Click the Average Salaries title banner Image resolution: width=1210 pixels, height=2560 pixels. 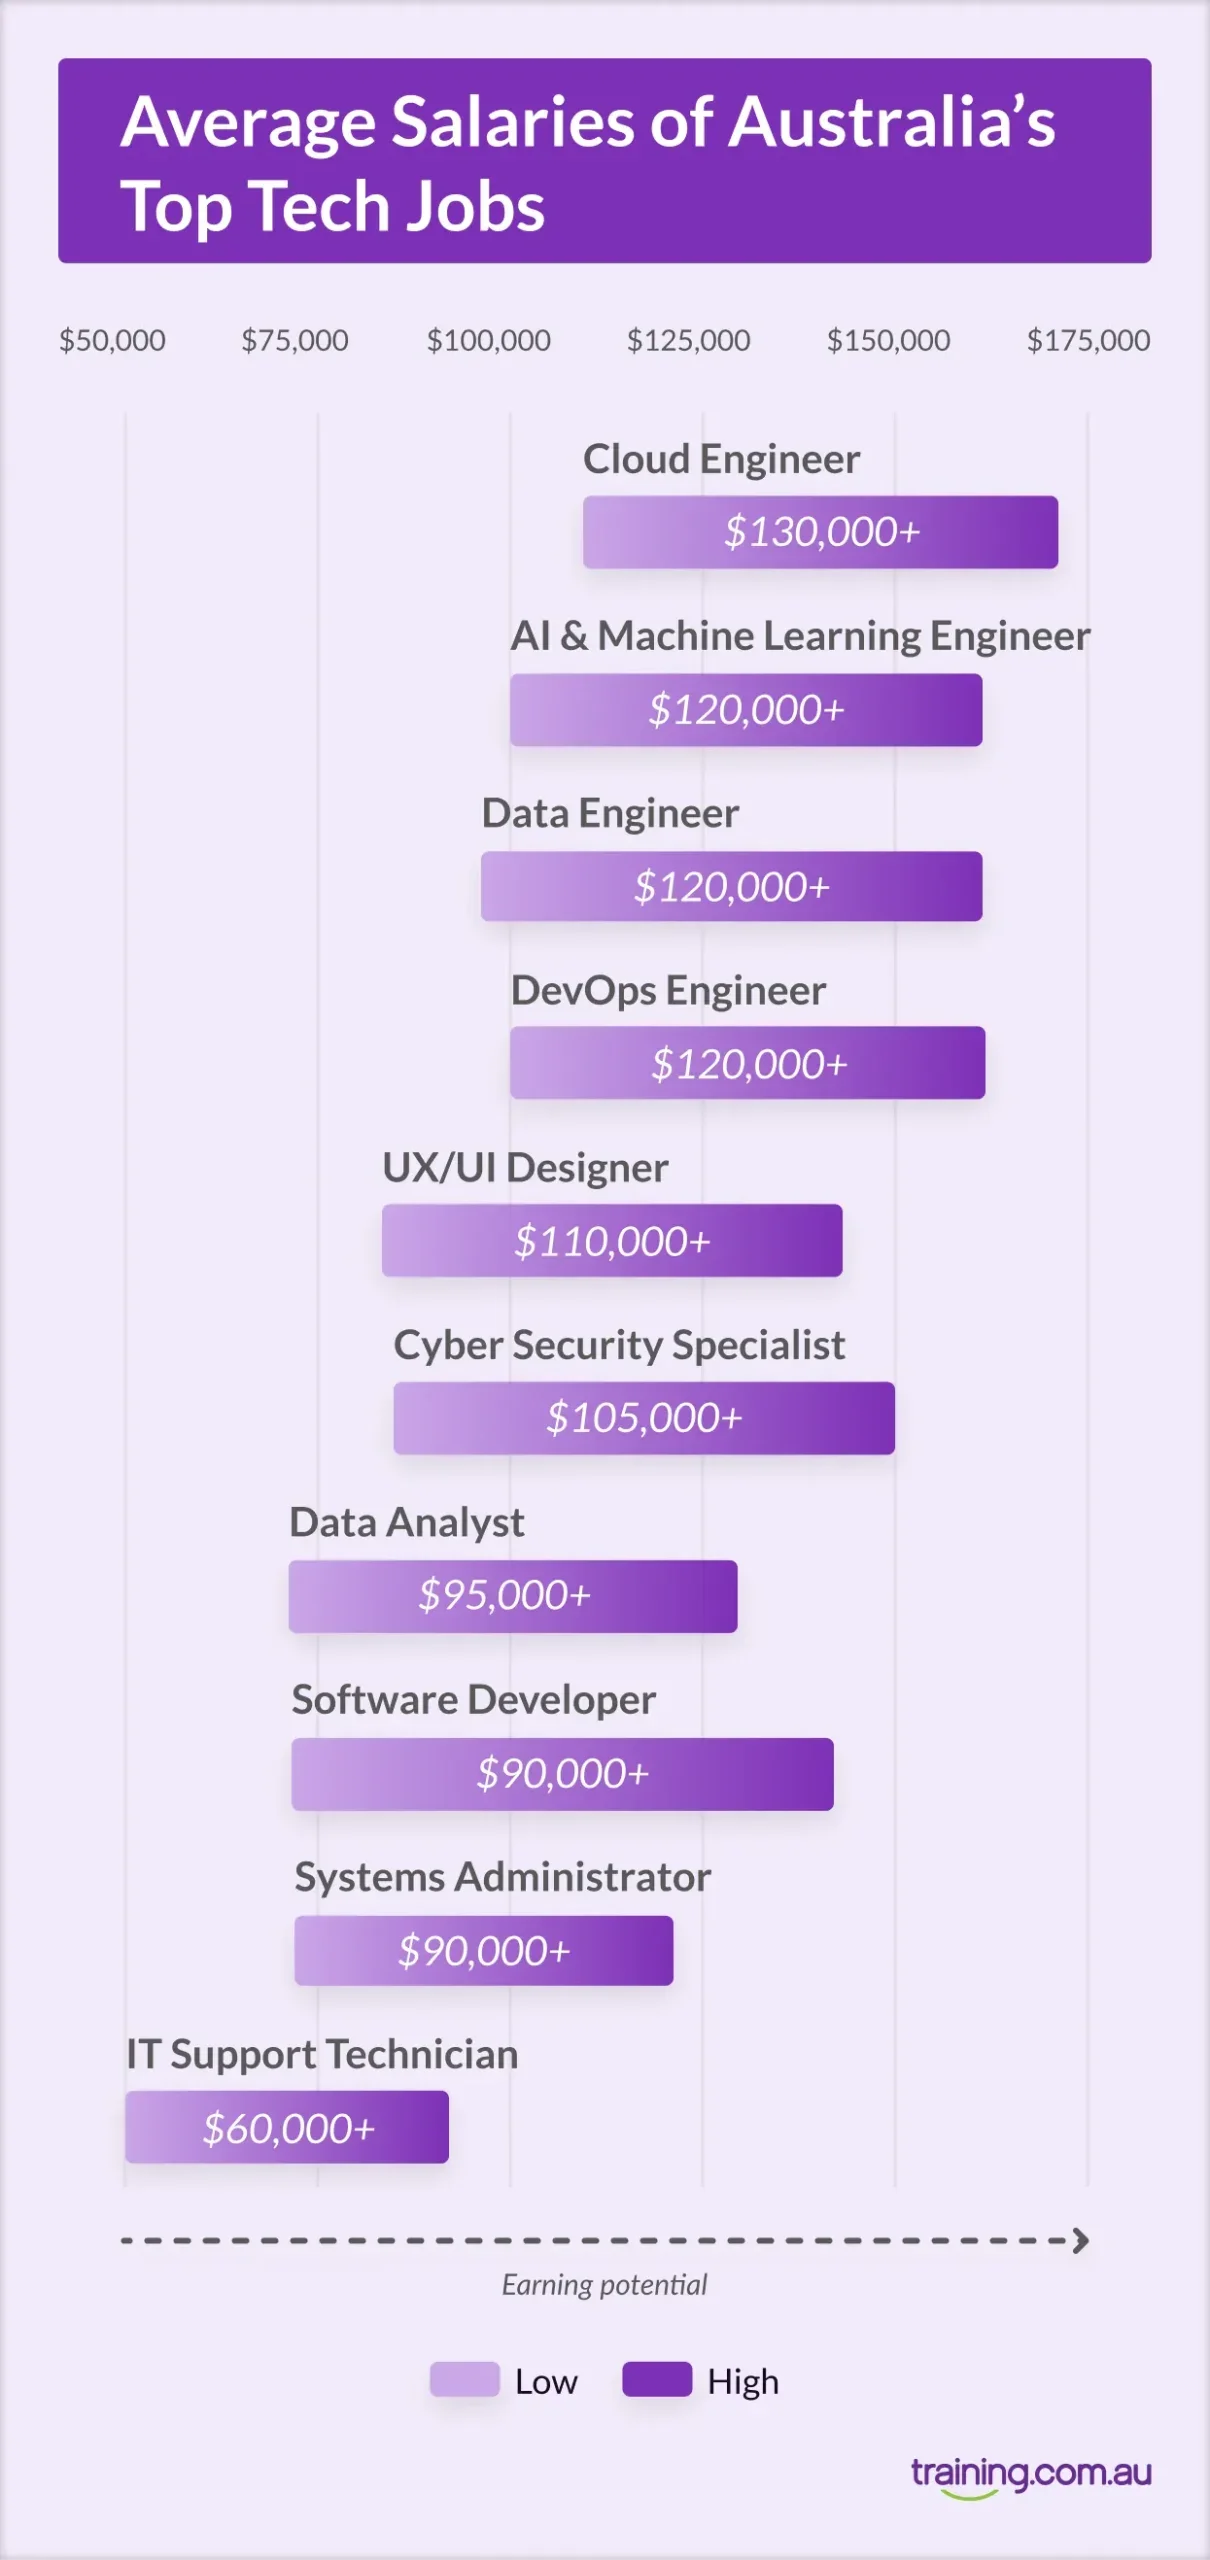[604, 161]
